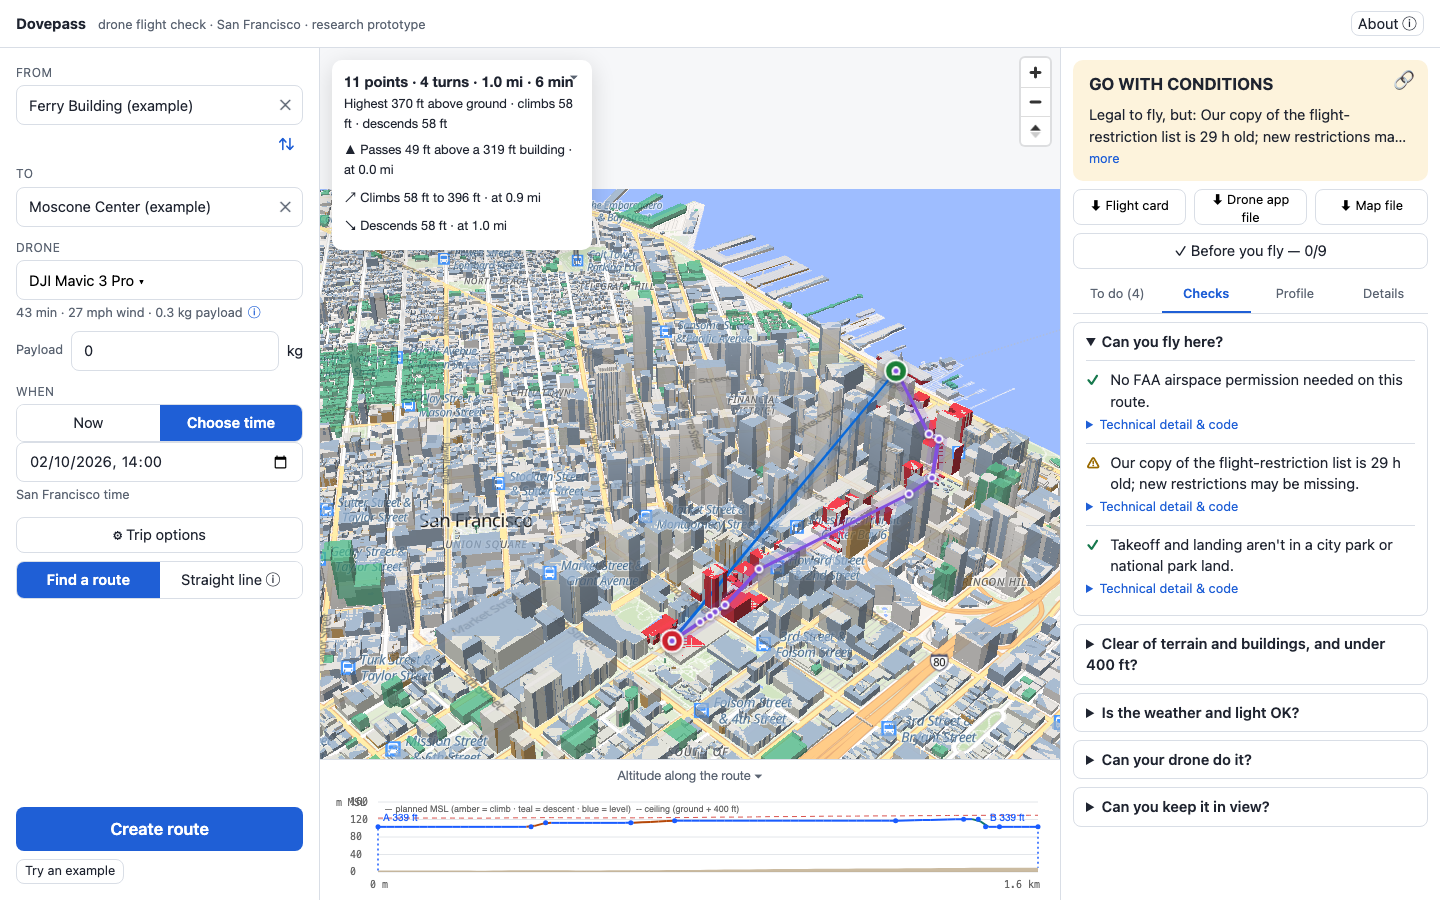Collapse the Can you fly here? section
This screenshot has width=1440, height=900.
click(x=1250, y=342)
